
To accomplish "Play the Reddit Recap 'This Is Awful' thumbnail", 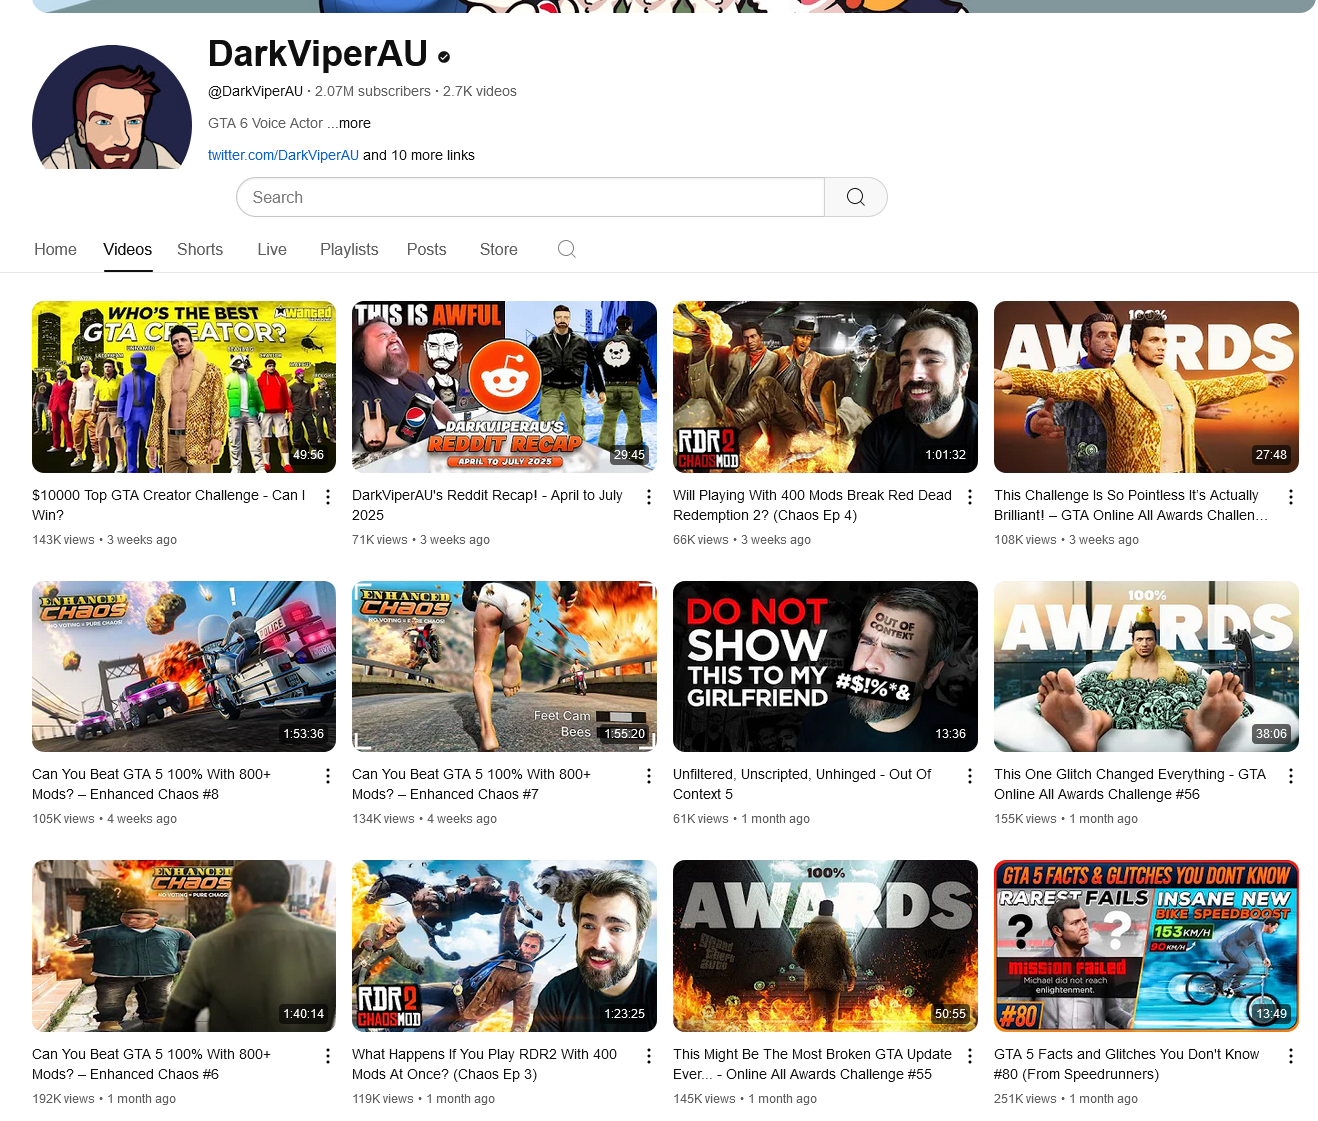I will 504,387.
